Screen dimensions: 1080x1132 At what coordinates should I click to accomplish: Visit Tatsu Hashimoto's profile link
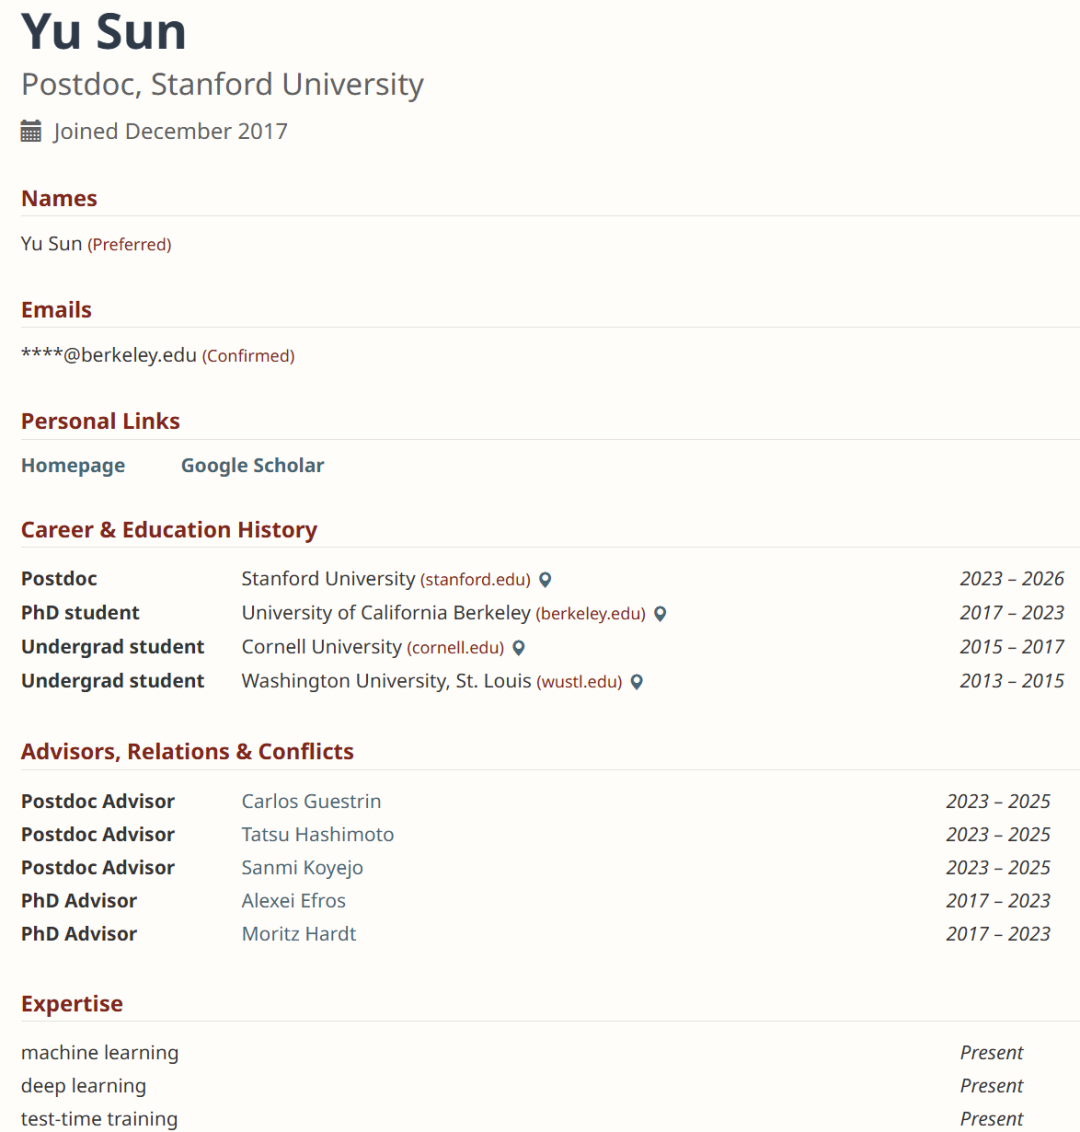click(317, 834)
